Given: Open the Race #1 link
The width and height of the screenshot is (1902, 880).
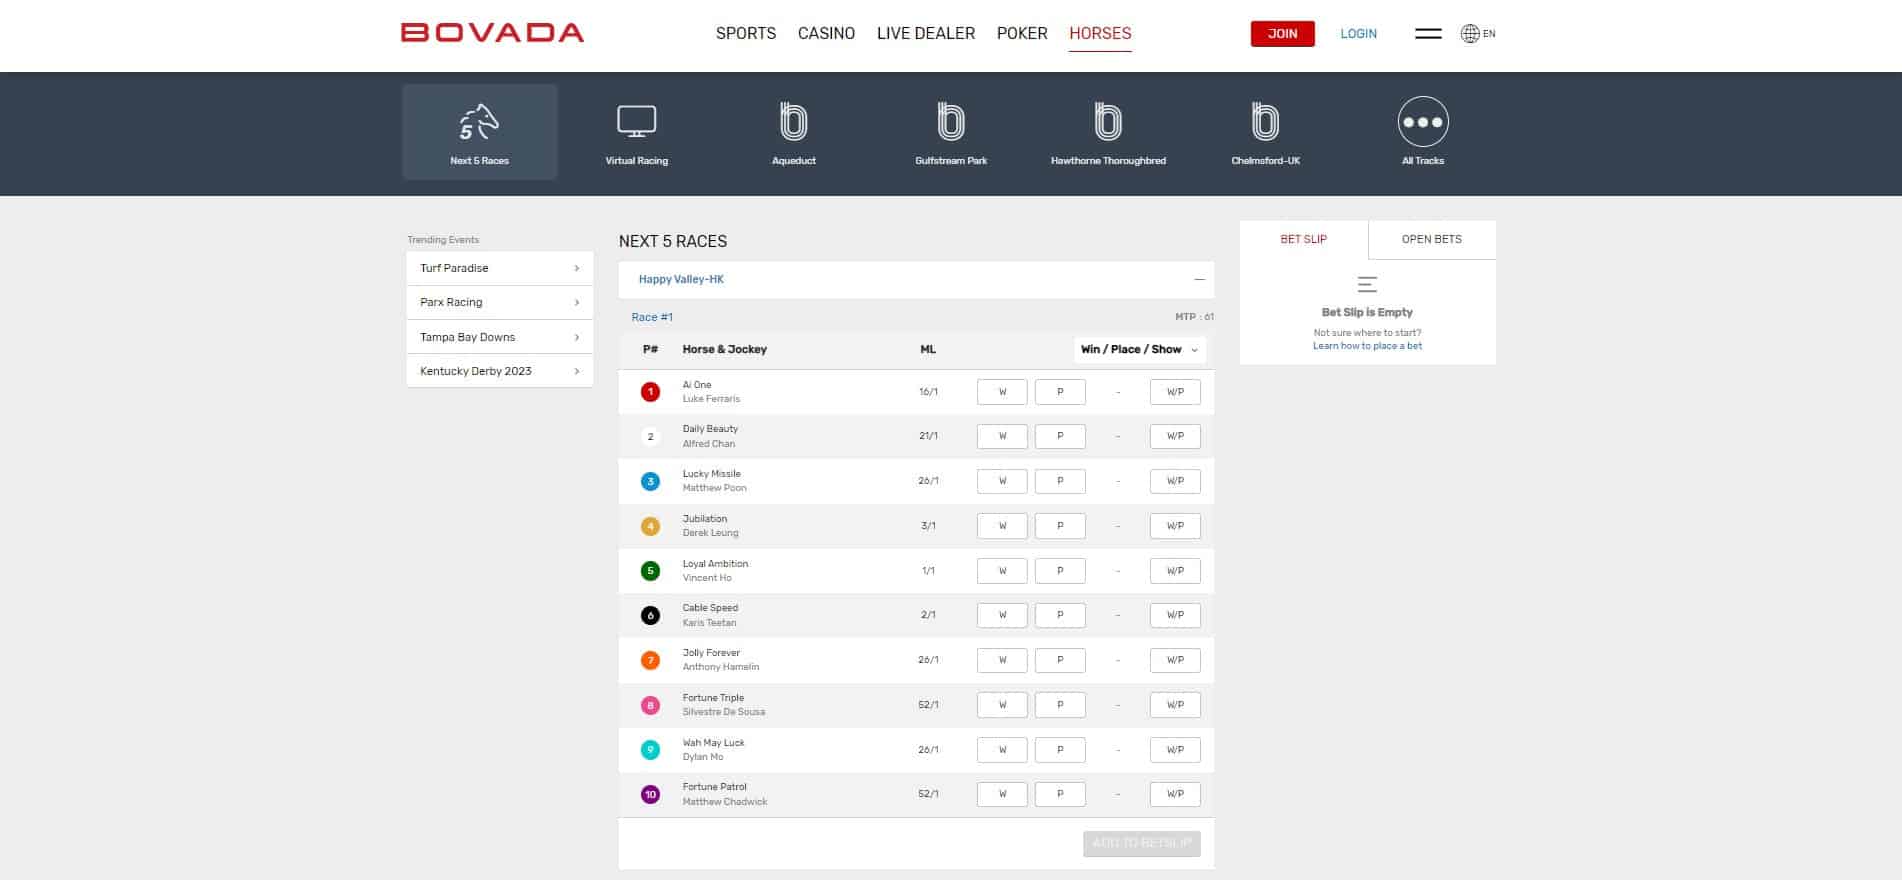Looking at the screenshot, I should 652,317.
